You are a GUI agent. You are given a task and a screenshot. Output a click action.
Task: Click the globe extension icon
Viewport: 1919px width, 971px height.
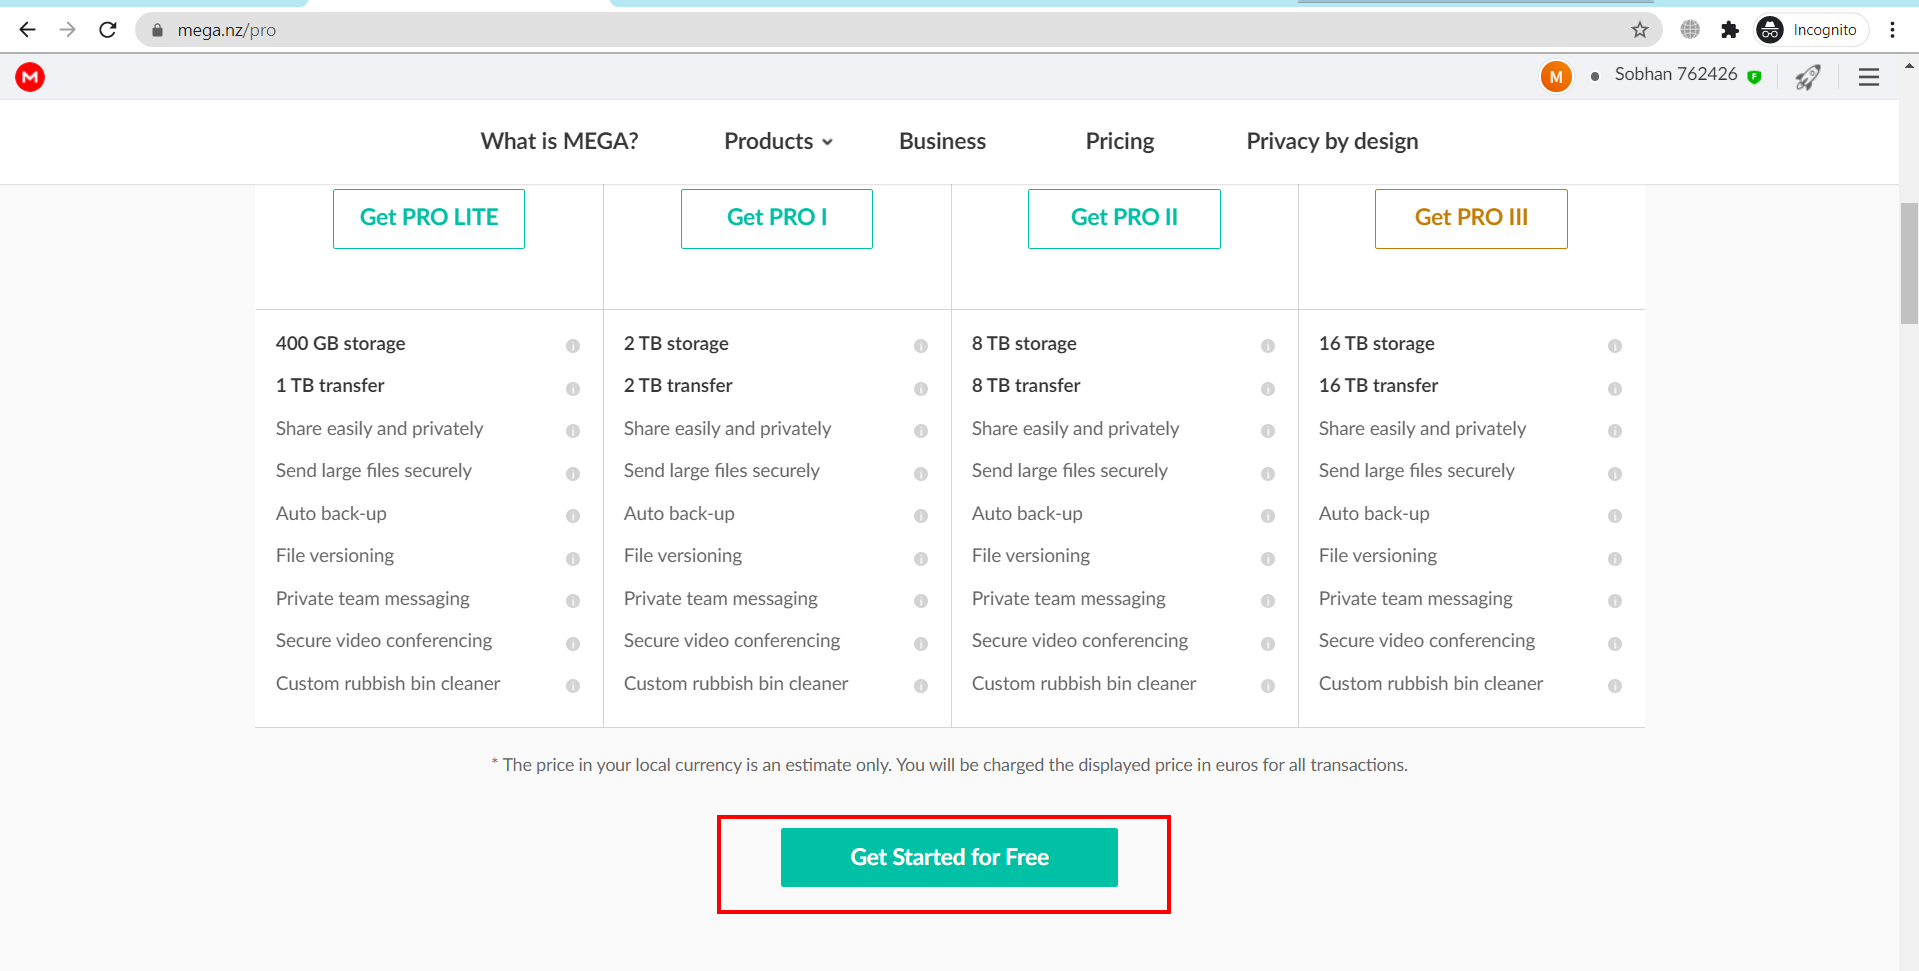click(x=1690, y=30)
